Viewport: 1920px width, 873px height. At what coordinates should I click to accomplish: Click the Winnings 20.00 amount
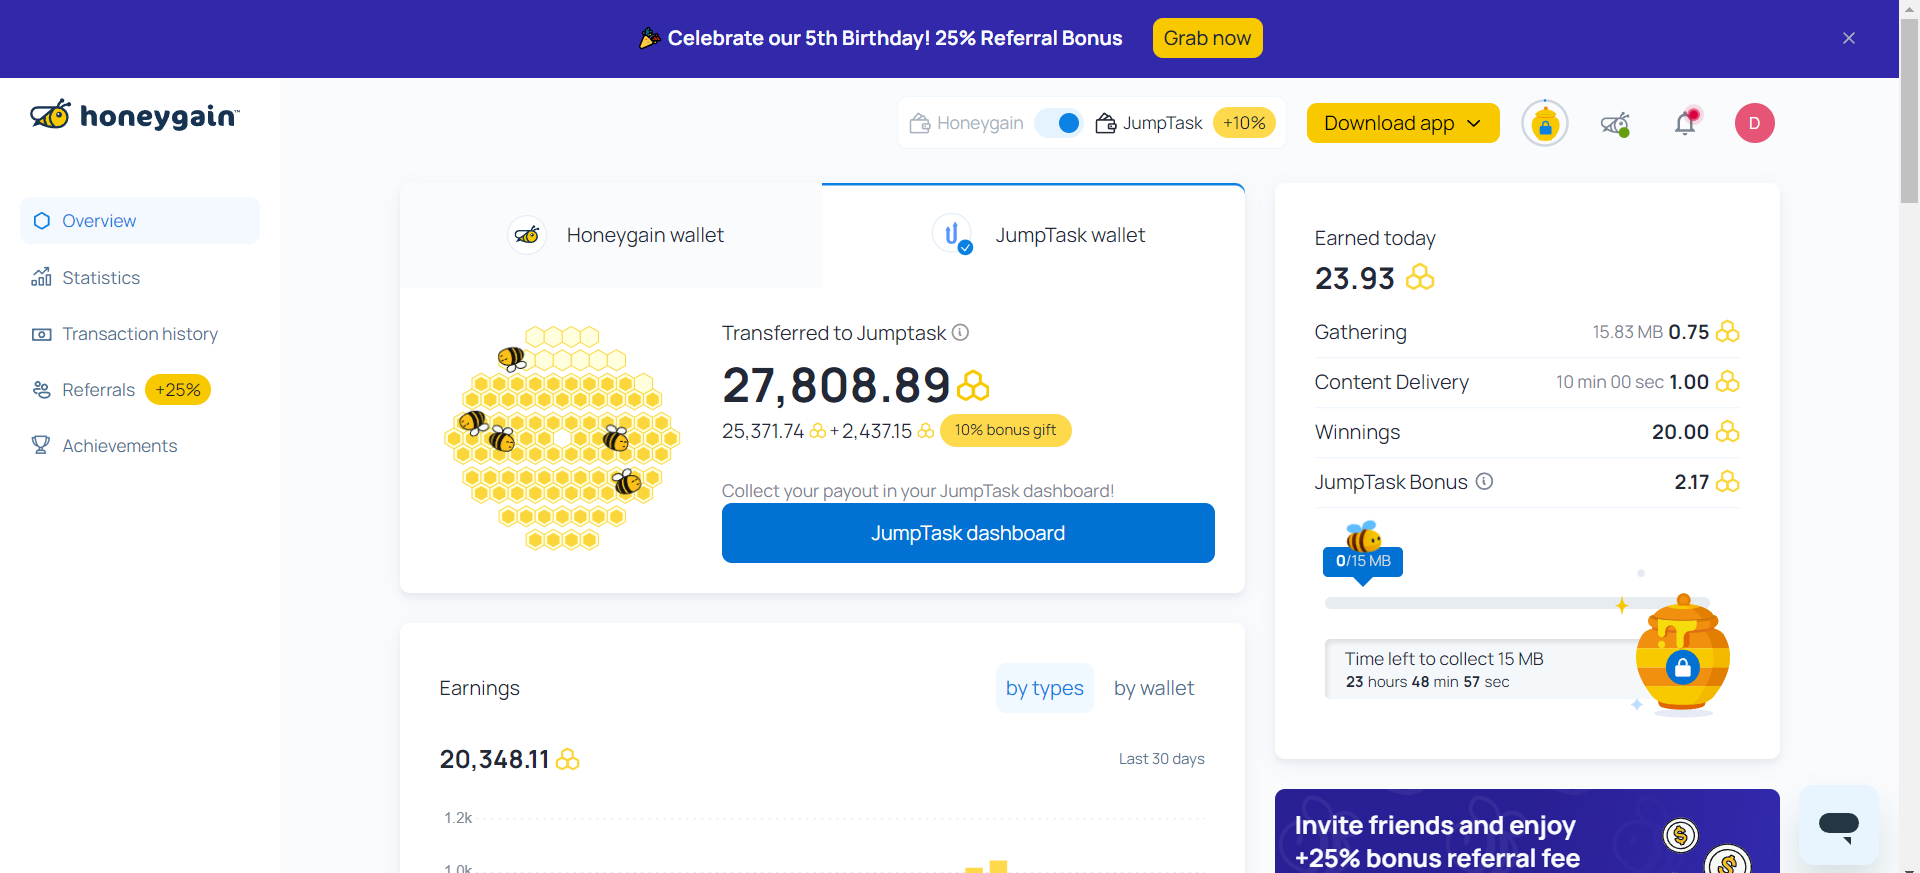1680,432
